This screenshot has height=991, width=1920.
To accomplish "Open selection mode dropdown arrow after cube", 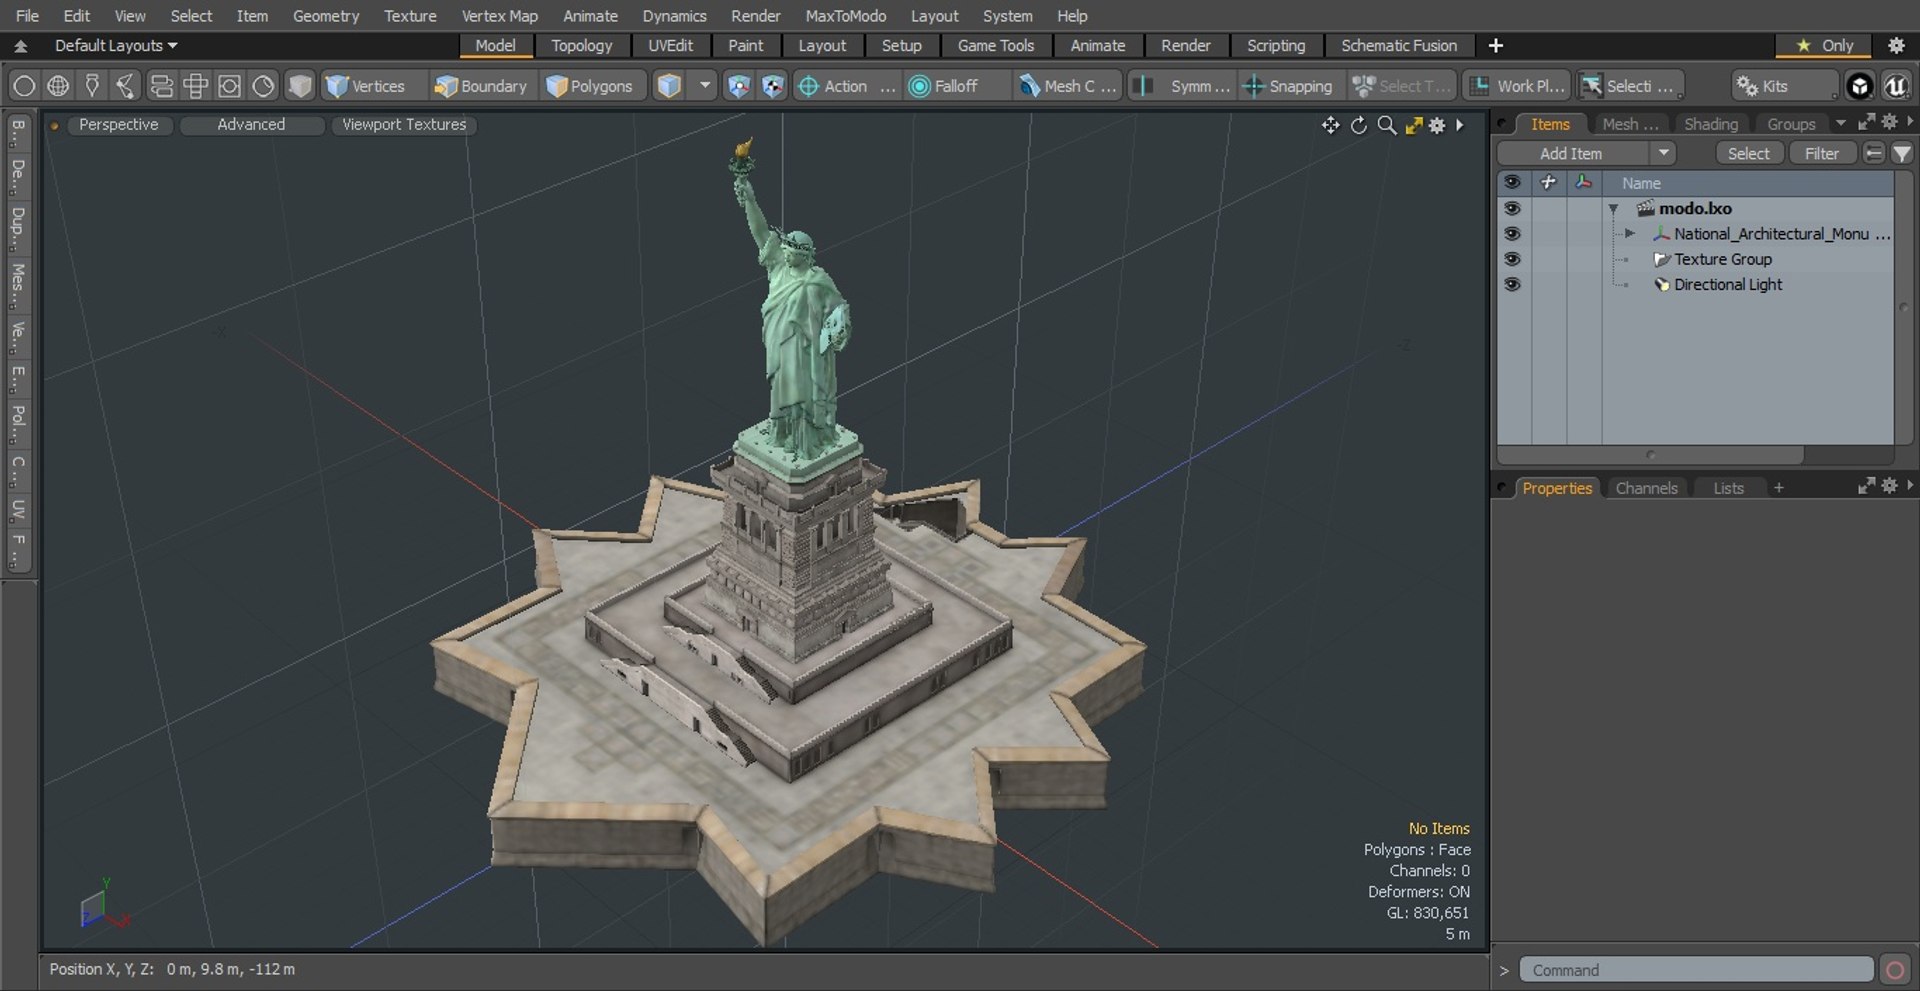I will (705, 86).
